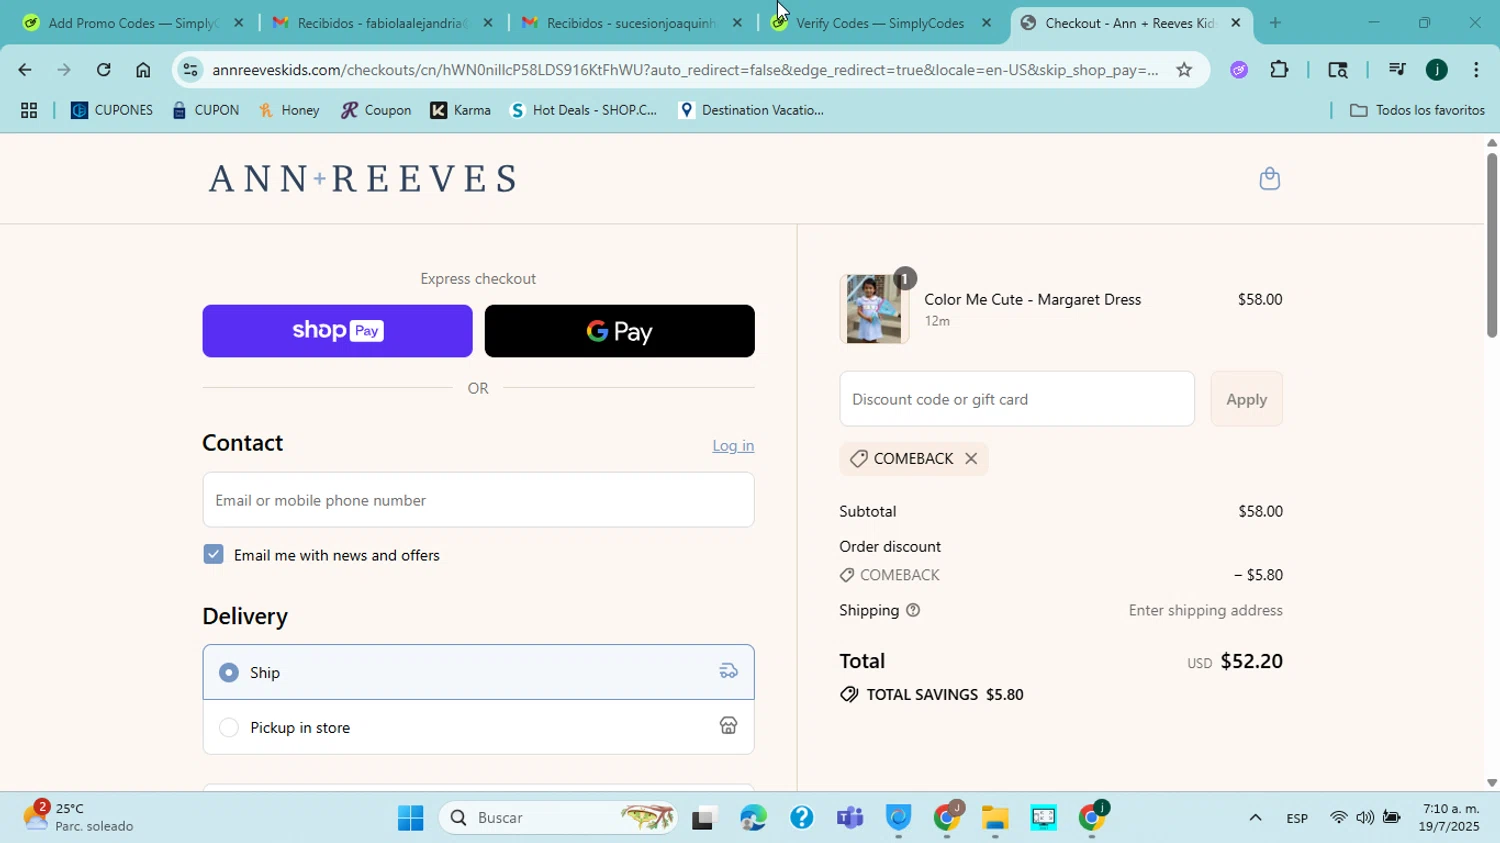Switch to Verify Codes SimplyCodes tab
The image size is (1500, 843).
[x=880, y=23]
